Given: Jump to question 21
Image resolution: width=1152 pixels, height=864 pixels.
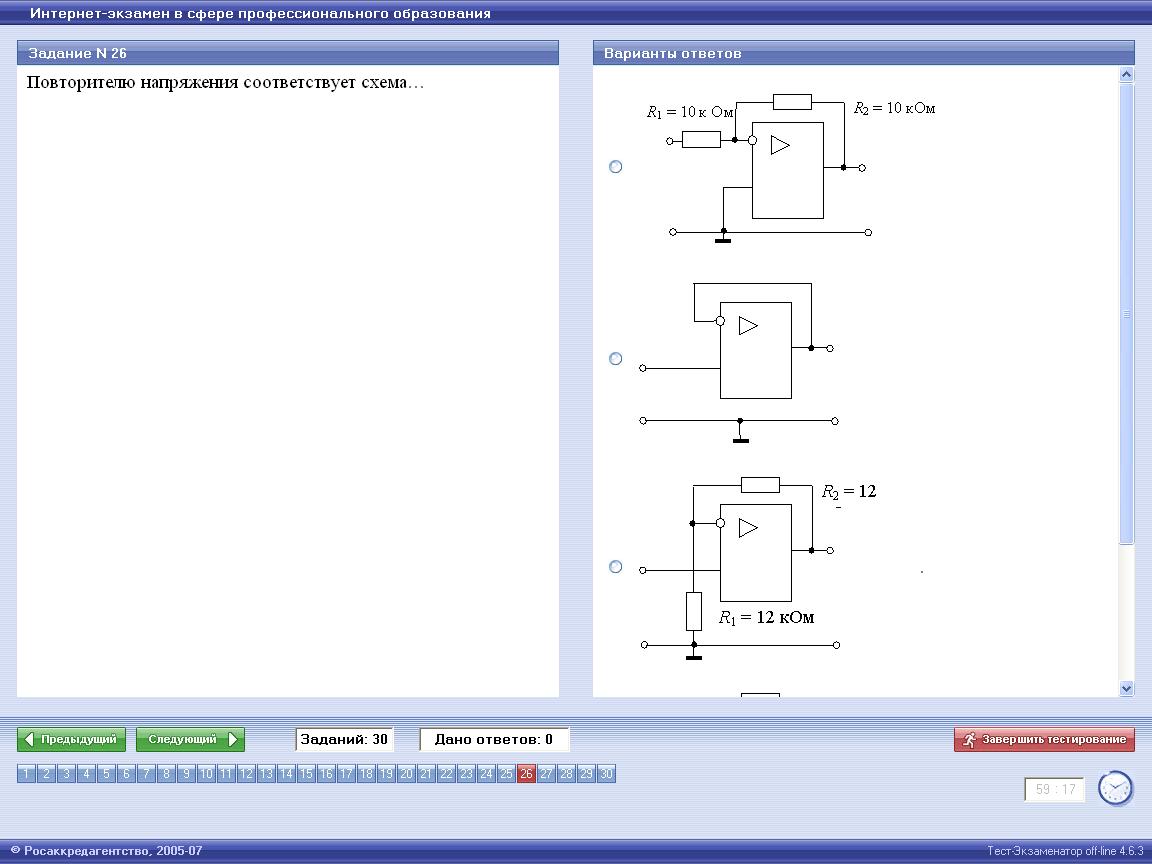Looking at the screenshot, I should pyautogui.click(x=426, y=774).
